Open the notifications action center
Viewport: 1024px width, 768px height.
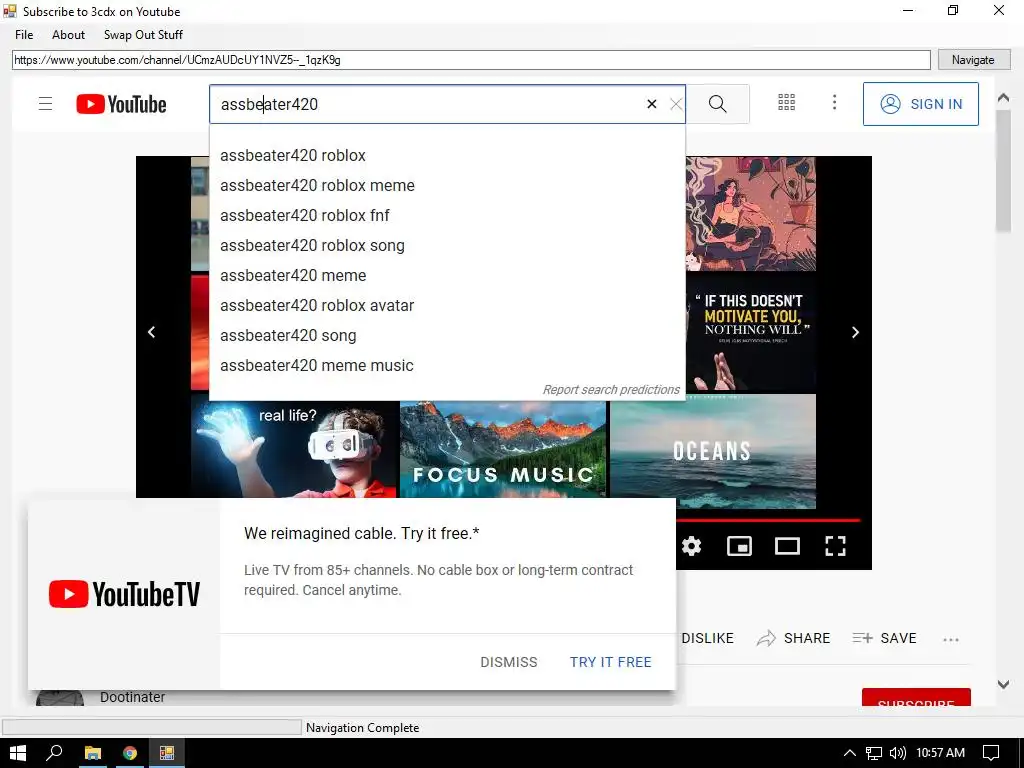(991, 753)
